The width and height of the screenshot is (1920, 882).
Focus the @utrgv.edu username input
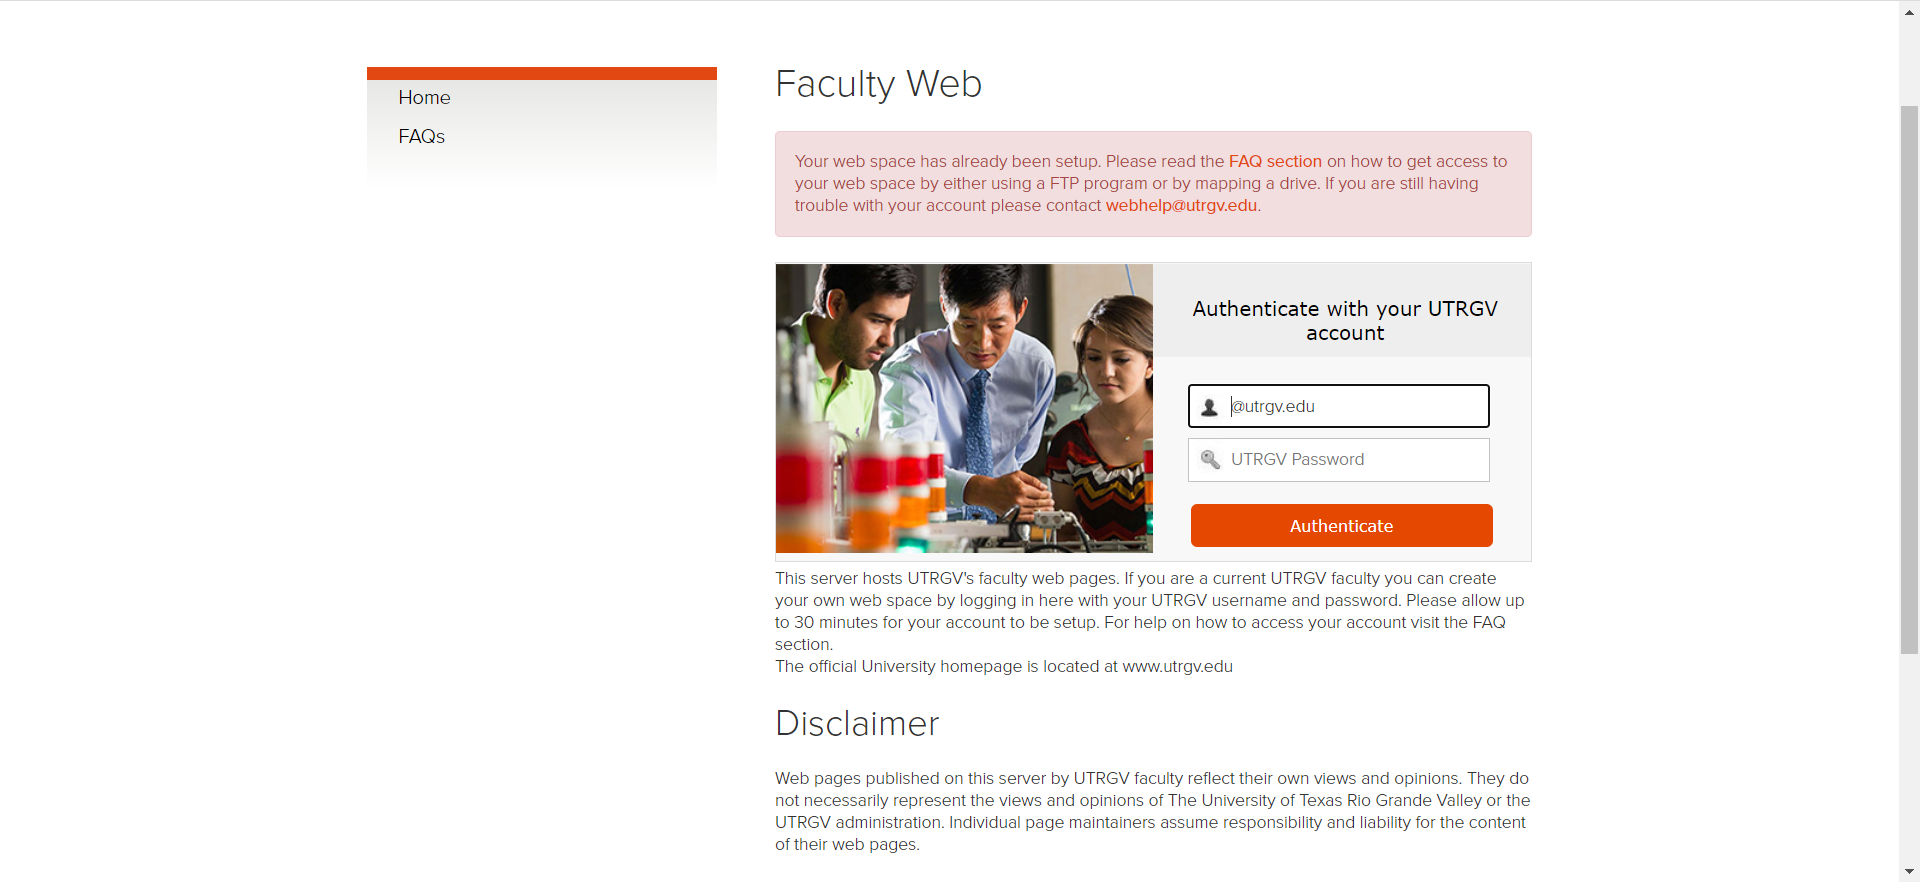[x=1355, y=407]
